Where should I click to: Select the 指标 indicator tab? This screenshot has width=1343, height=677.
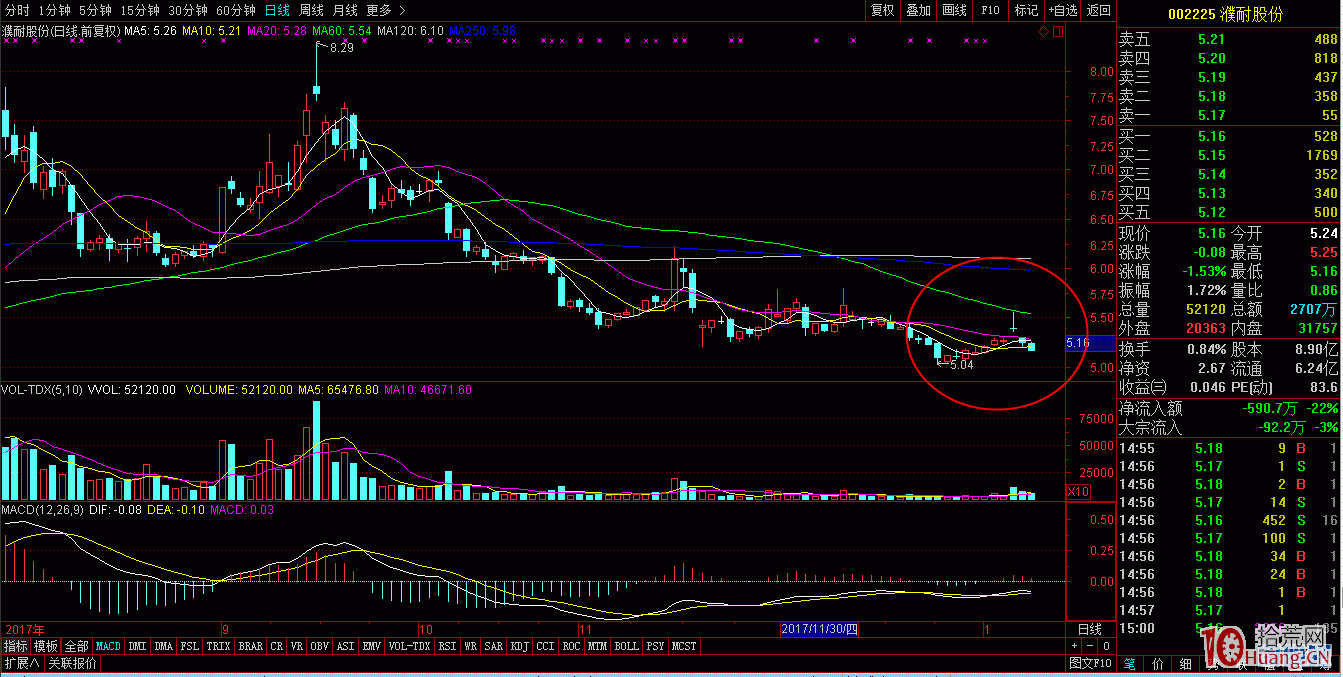point(15,646)
